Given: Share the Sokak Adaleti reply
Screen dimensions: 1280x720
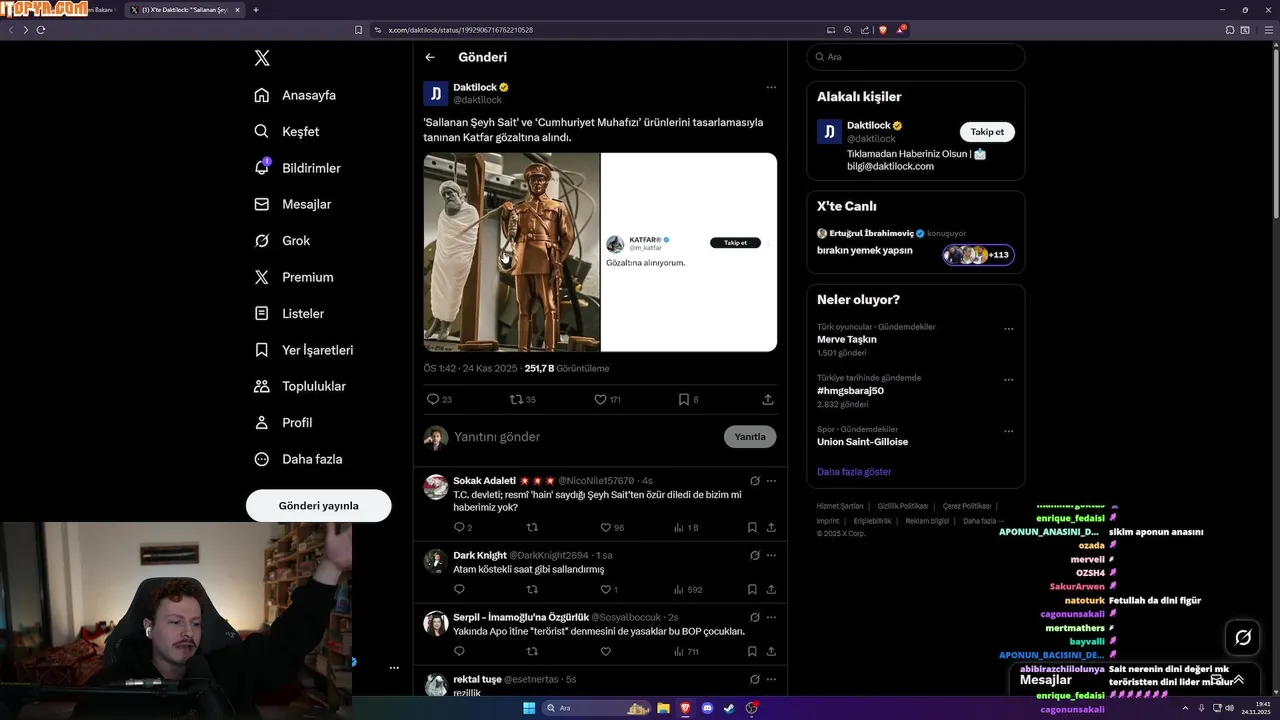Looking at the screenshot, I should (x=771, y=527).
